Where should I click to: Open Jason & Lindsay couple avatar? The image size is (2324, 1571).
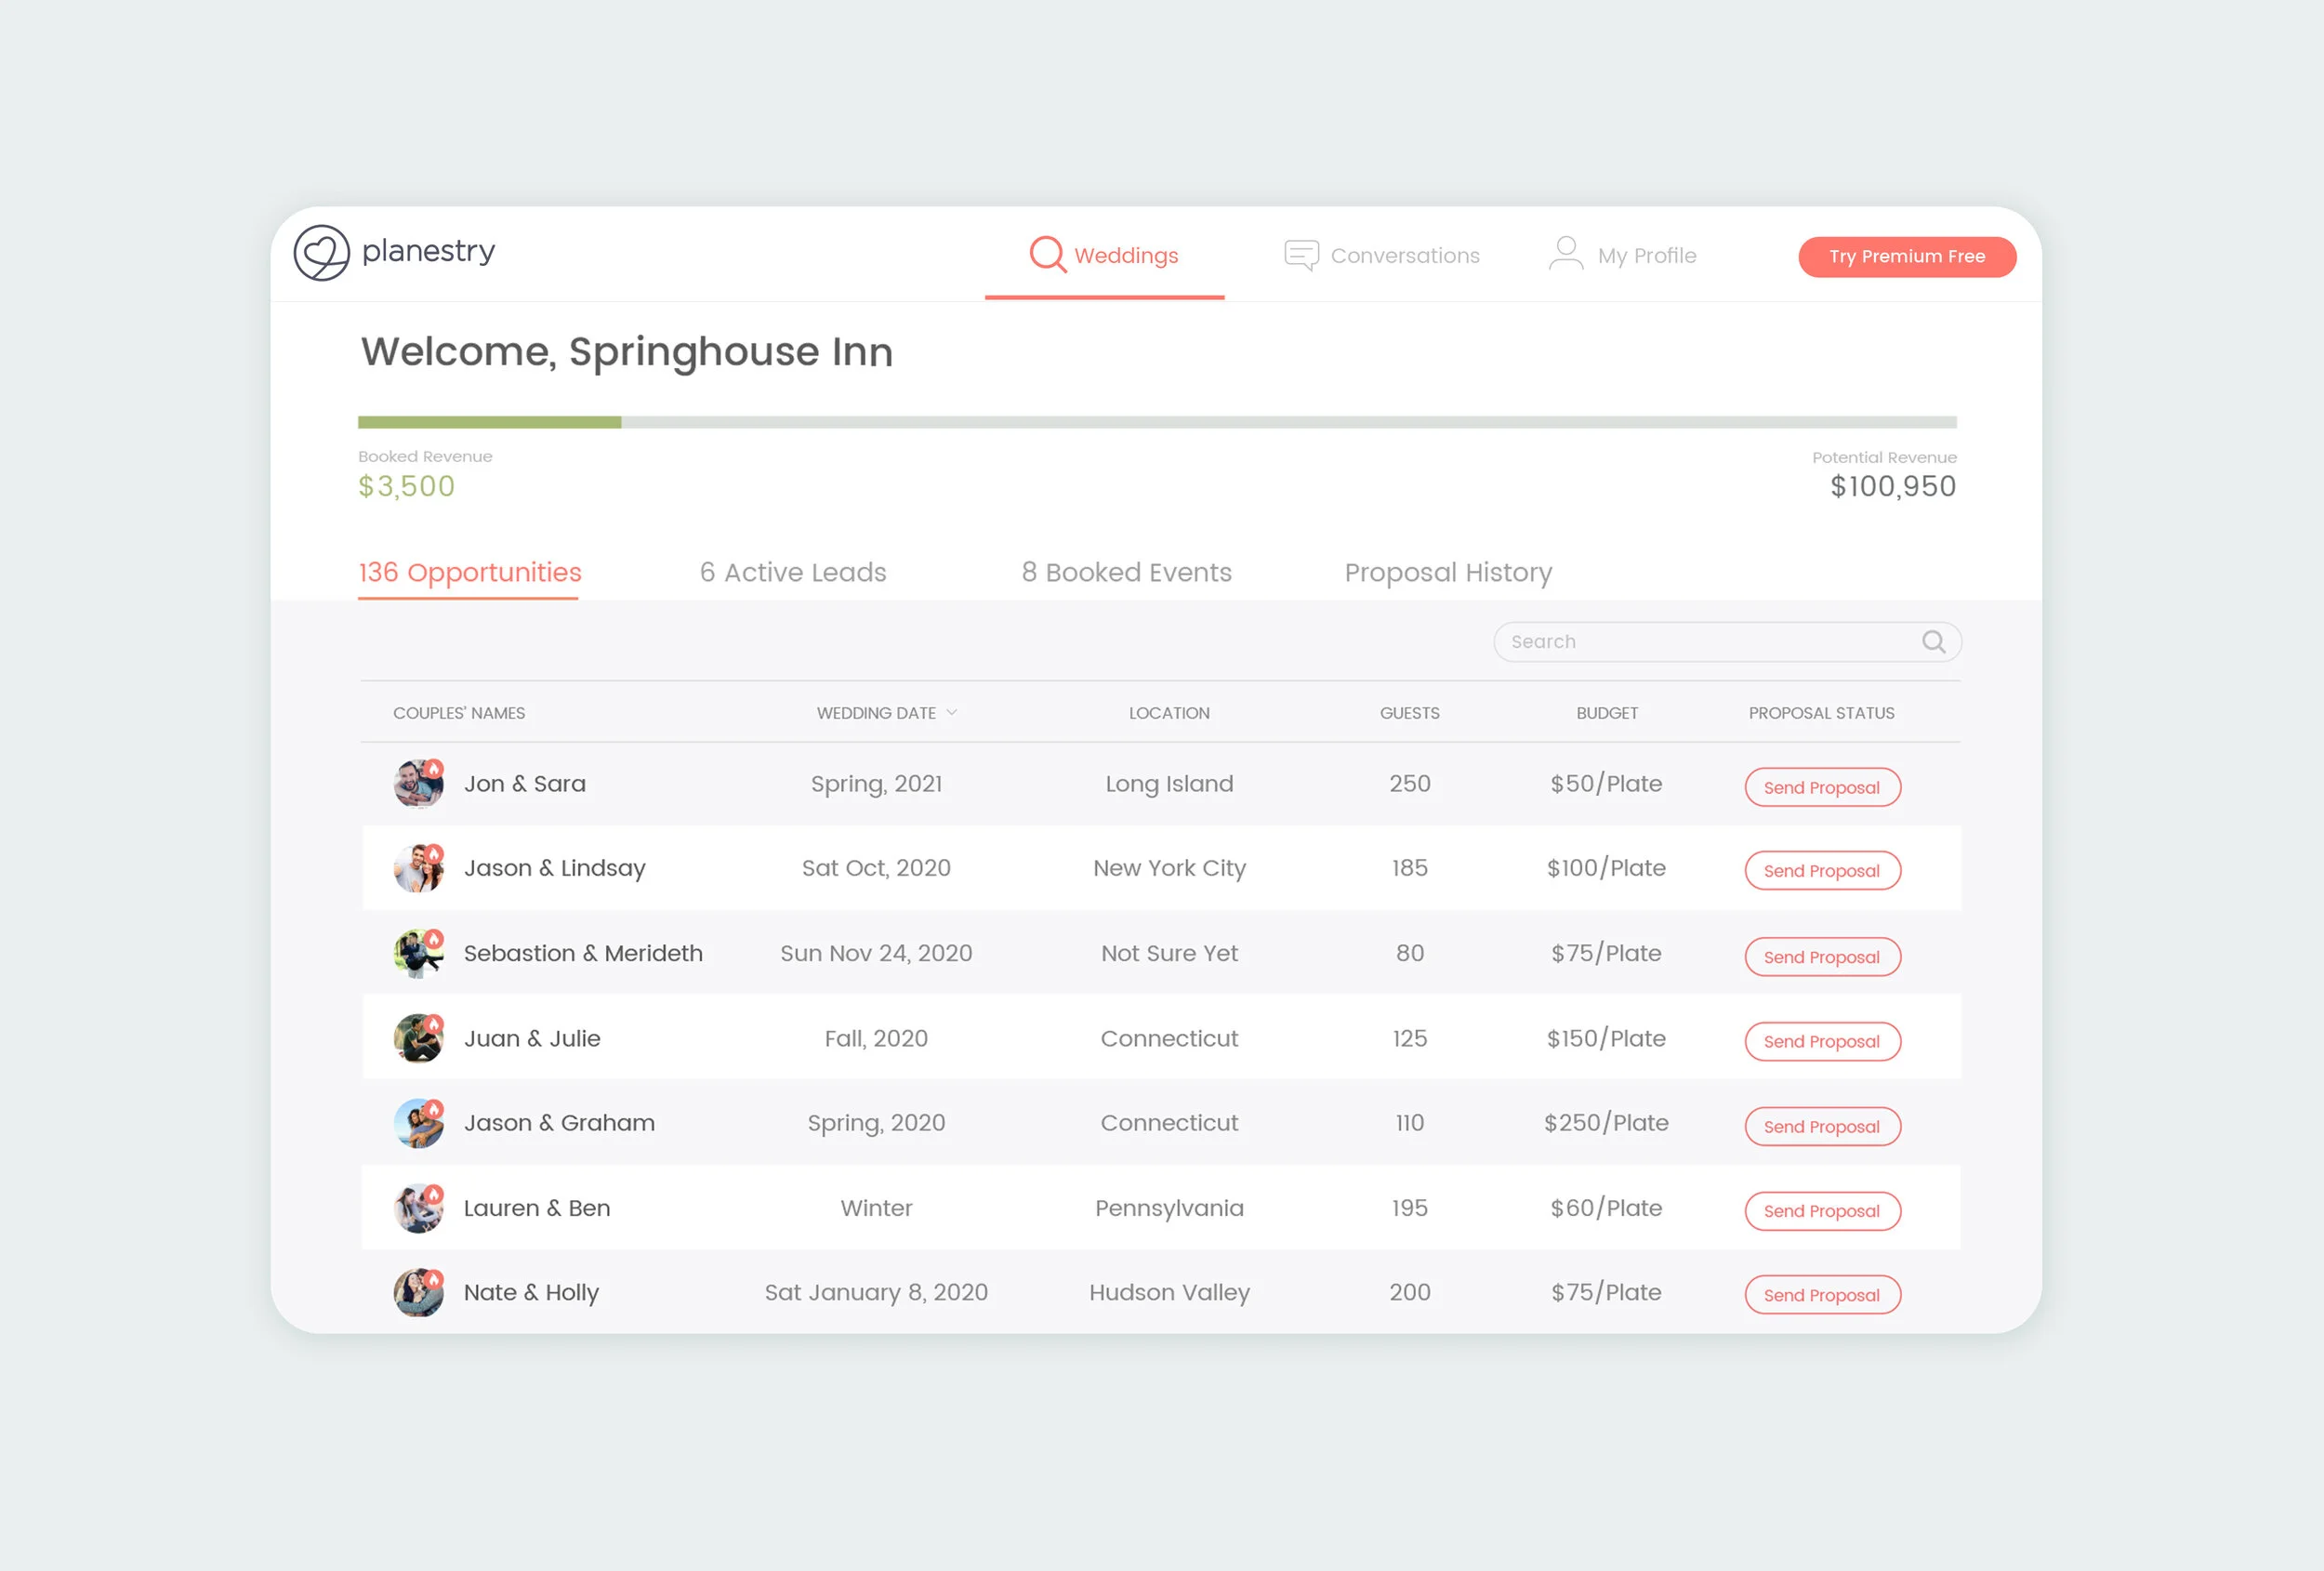point(418,868)
